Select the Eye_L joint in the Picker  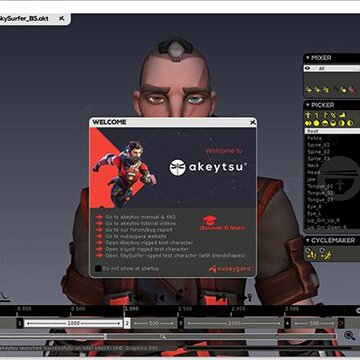pos(314,213)
